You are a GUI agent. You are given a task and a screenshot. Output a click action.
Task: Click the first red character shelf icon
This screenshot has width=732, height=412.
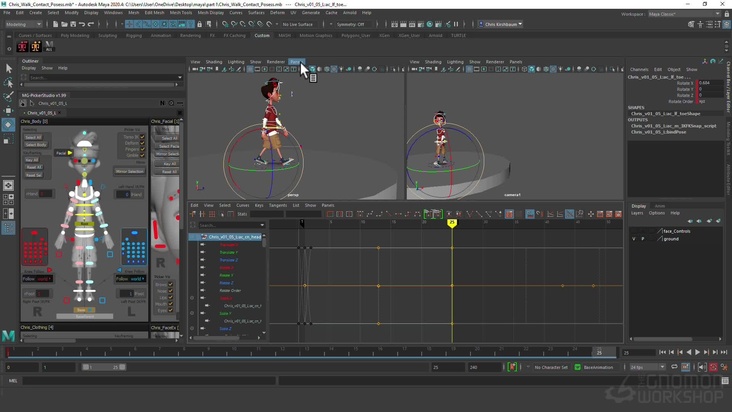click(x=22, y=46)
